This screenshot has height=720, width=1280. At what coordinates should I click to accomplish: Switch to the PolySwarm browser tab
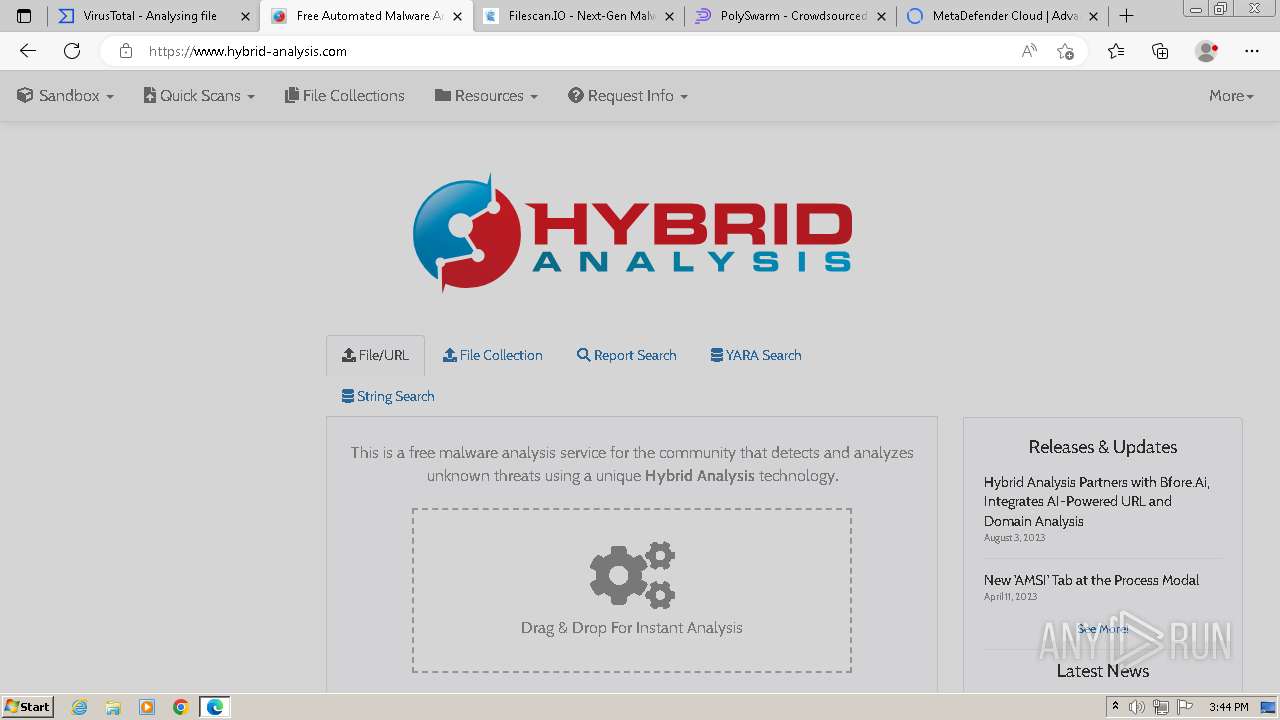[790, 16]
